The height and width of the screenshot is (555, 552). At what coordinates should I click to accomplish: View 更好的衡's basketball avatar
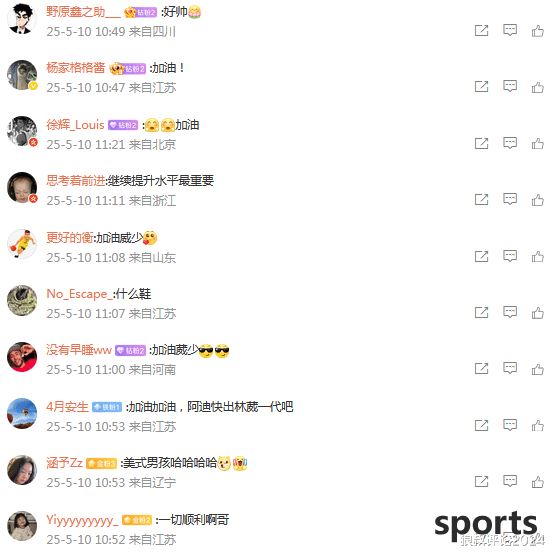tap(22, 244)
